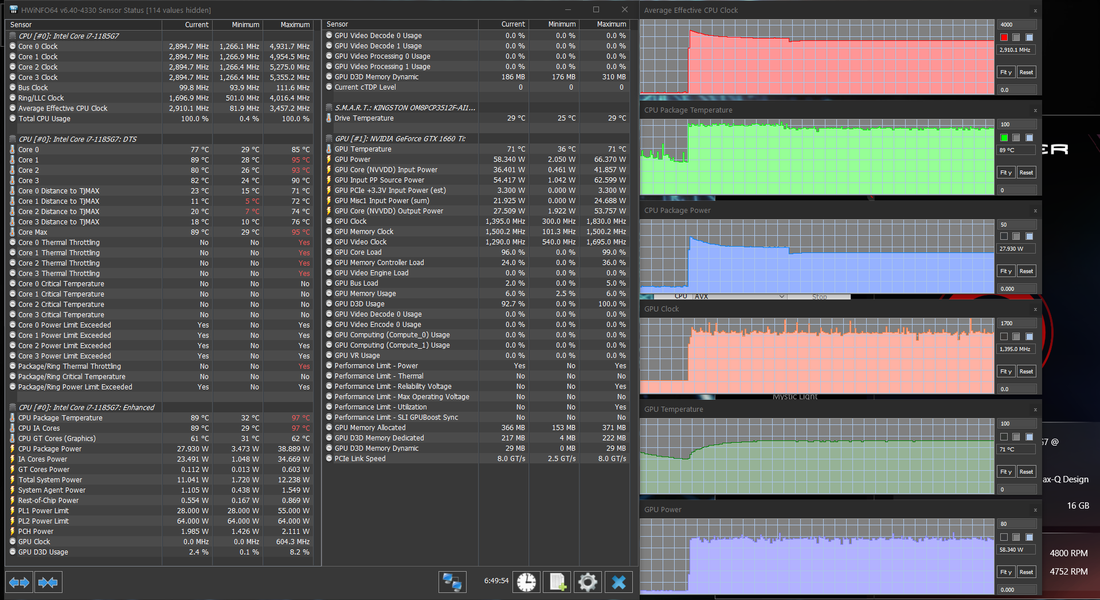
Task: Click gray square in Average Effective CPU Clock graph
Action: (1017, 37)
